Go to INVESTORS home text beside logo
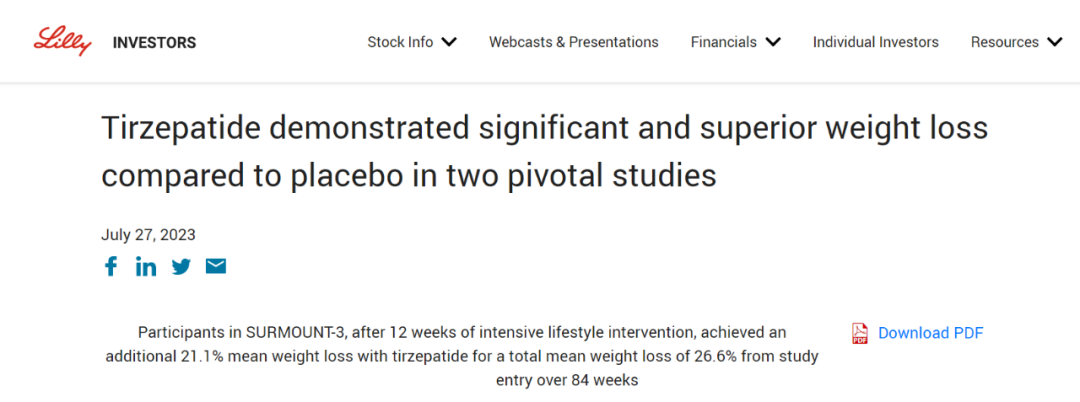 click(x=154, y=43)
